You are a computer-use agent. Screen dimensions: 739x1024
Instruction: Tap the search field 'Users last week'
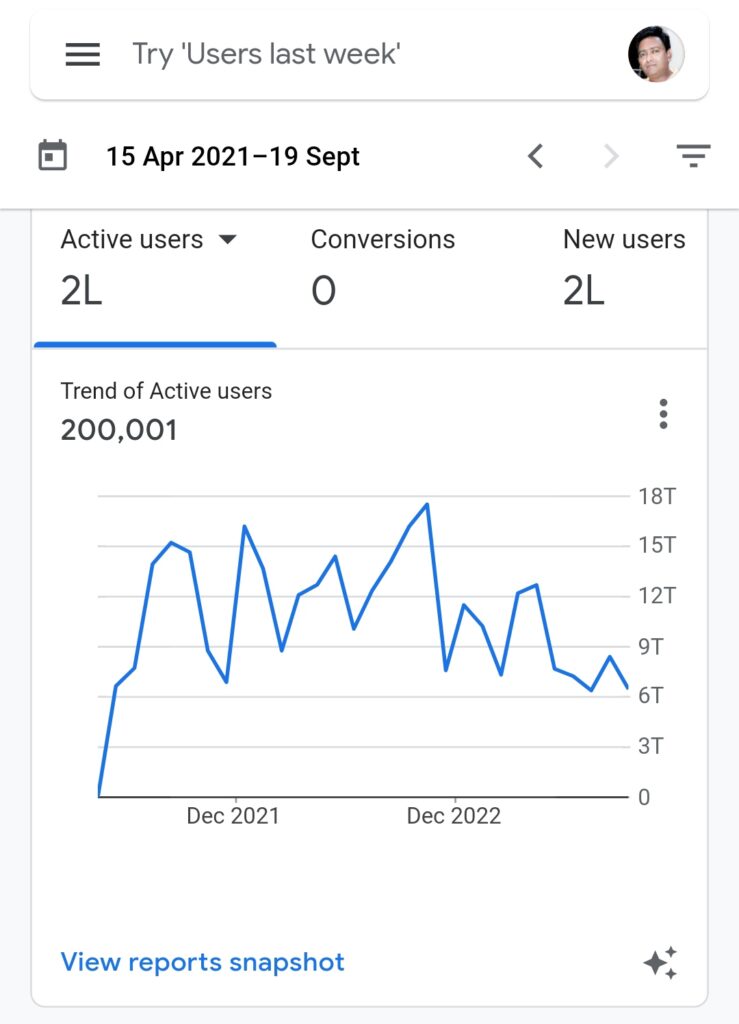coord(266,54)
